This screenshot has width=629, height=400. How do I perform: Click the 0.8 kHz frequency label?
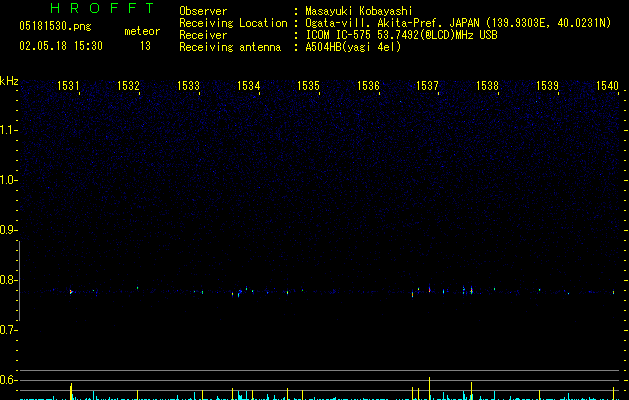pos(8,280)
